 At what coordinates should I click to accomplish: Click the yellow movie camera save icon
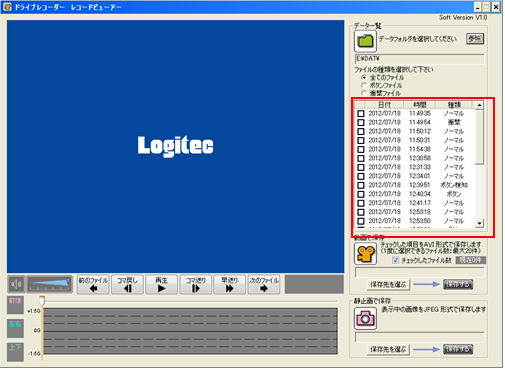pyautogui.click(x=365, y=254)
